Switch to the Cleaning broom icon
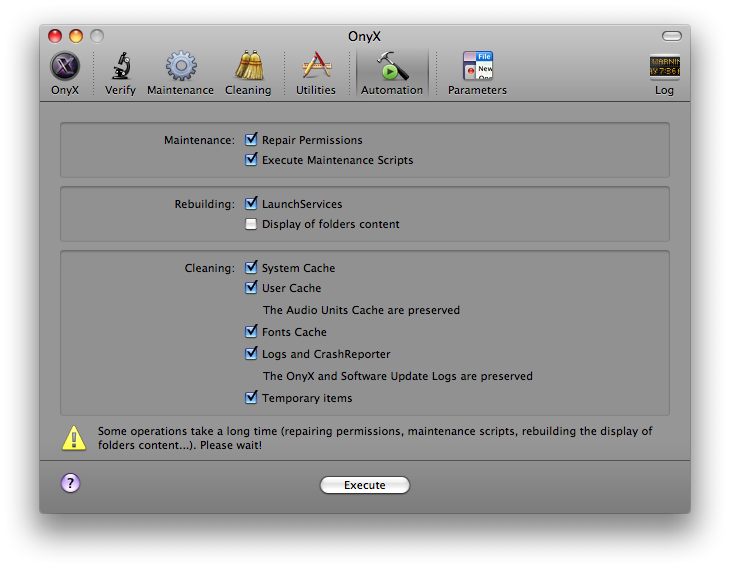Viewport: 730px width, 568px height. pyautogui.click(x=248, y=67)
